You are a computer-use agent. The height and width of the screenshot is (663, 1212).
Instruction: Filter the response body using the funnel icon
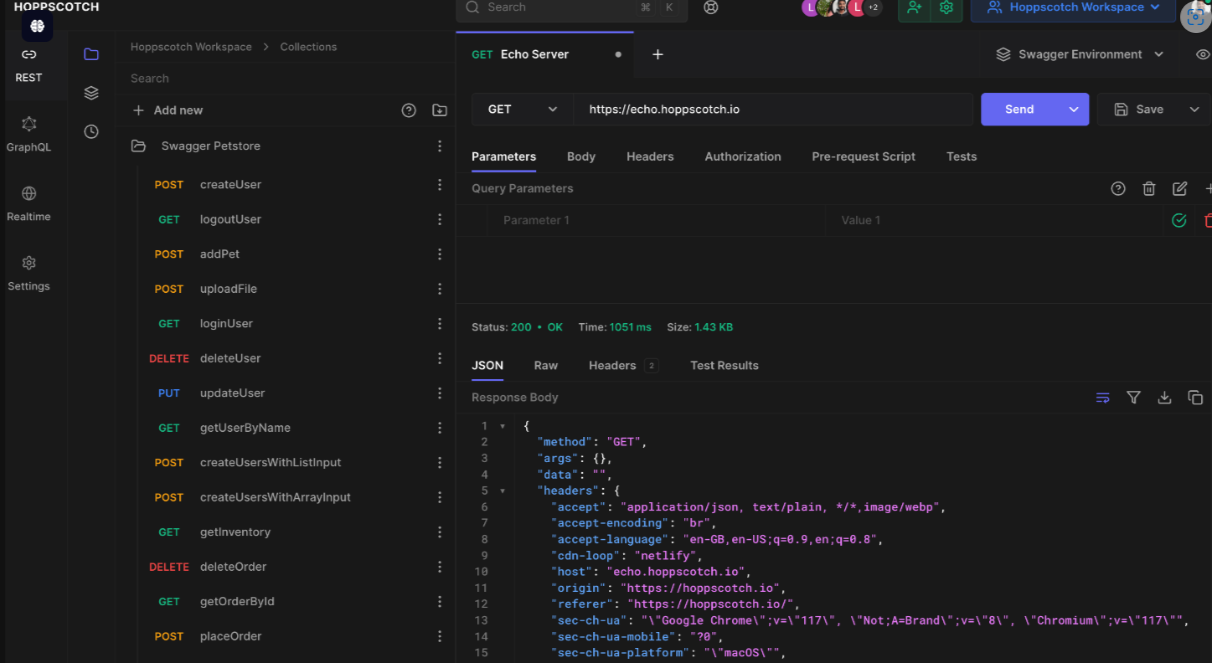[1133, 397]
